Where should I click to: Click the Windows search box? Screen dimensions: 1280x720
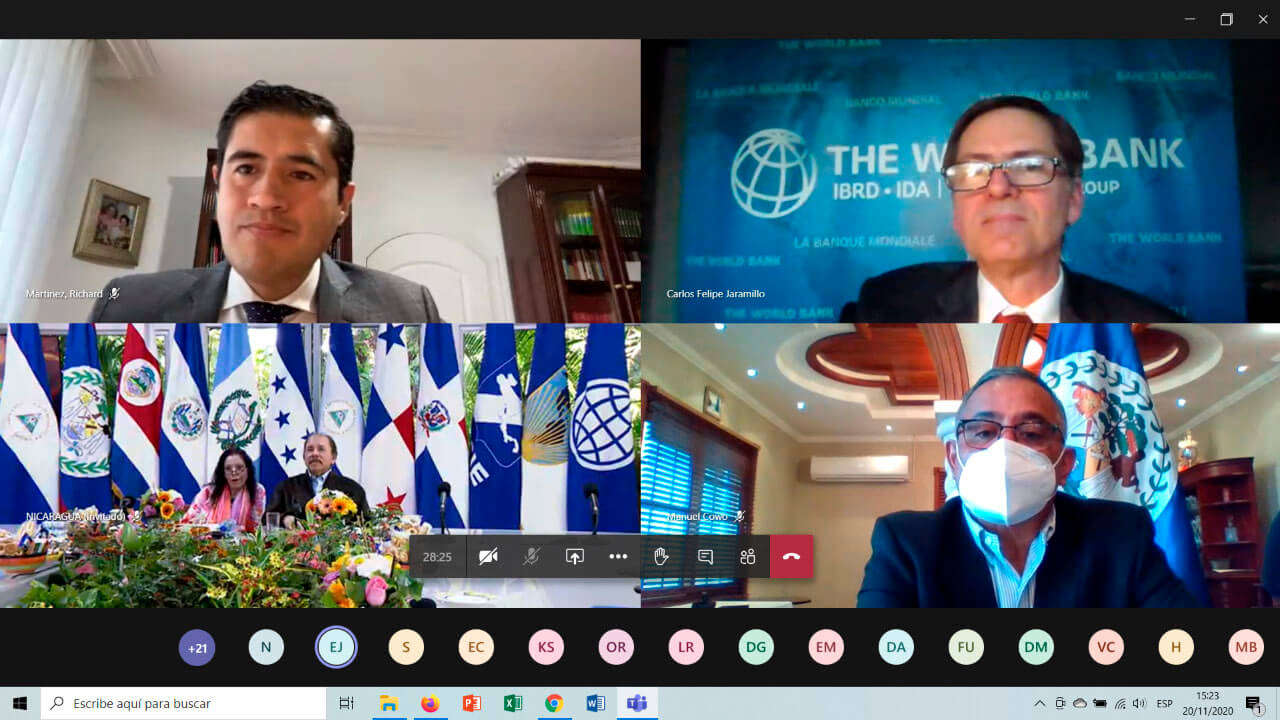click(185, 704)
